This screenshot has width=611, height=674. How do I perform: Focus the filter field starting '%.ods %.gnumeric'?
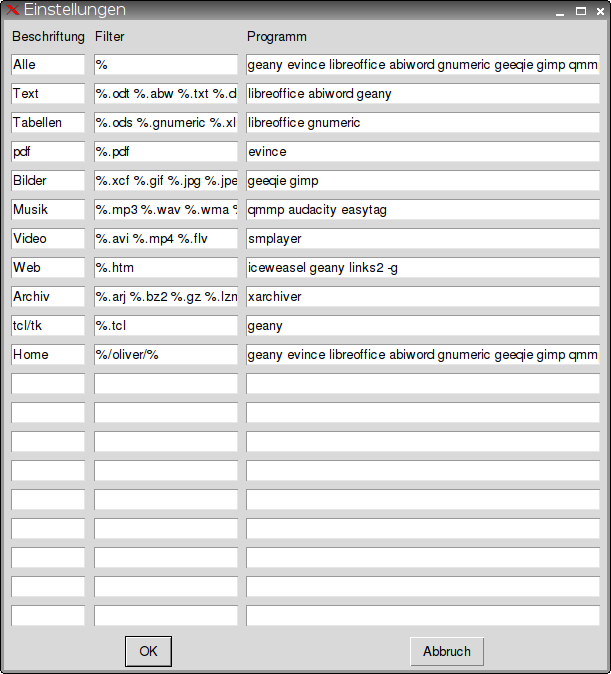[x=166, y=123]
